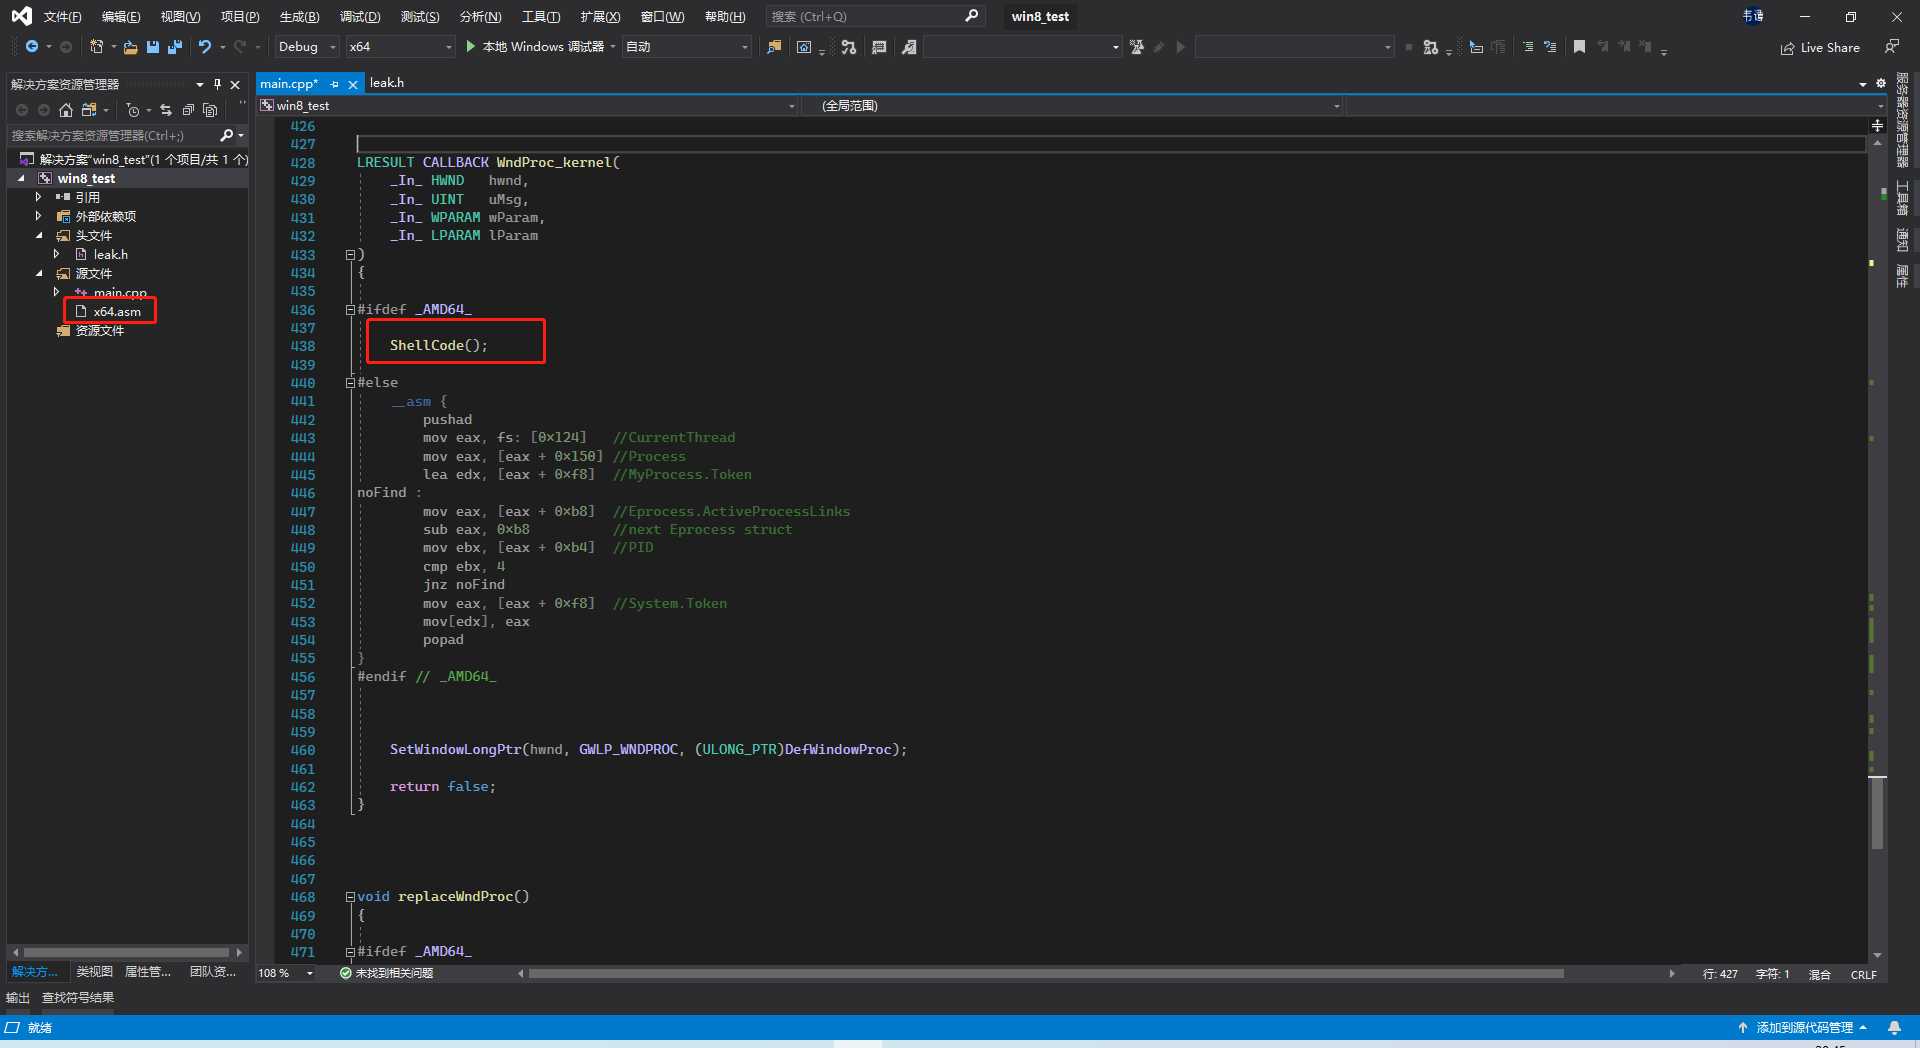Click 添加到源代码管理 in status bar
The height and width of the screenshot is (1048, 1920).
(x=1802, y=1027)
